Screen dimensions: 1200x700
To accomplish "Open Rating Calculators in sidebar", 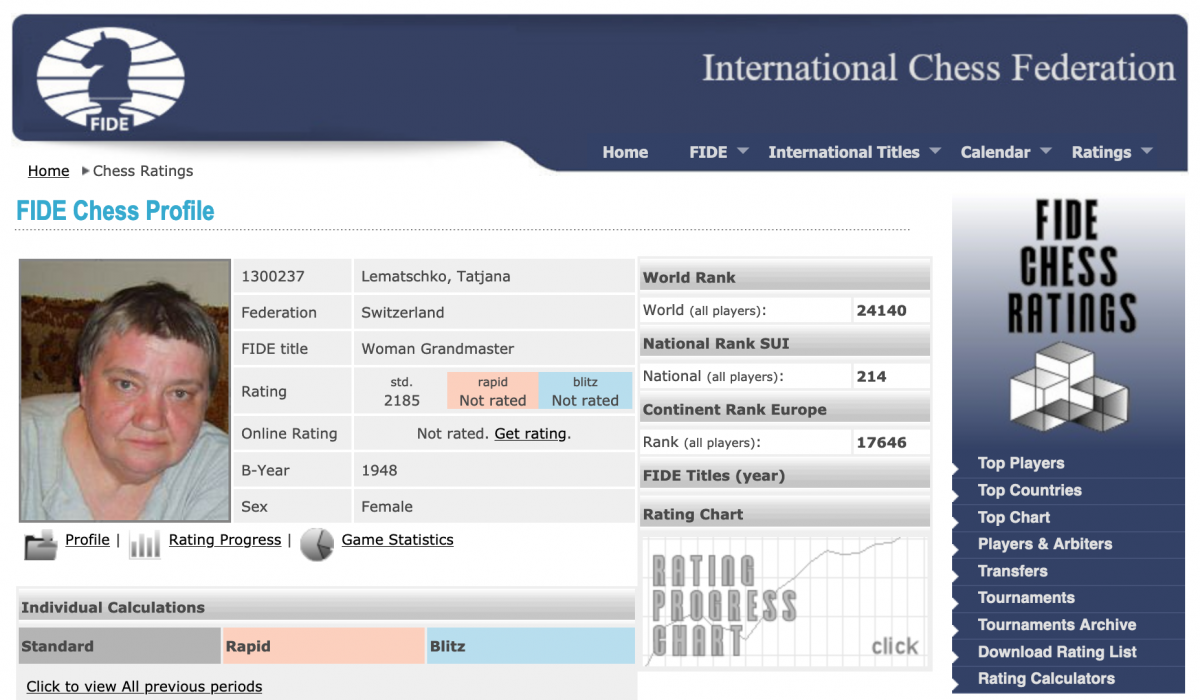I will click(x=1046, y=679).
